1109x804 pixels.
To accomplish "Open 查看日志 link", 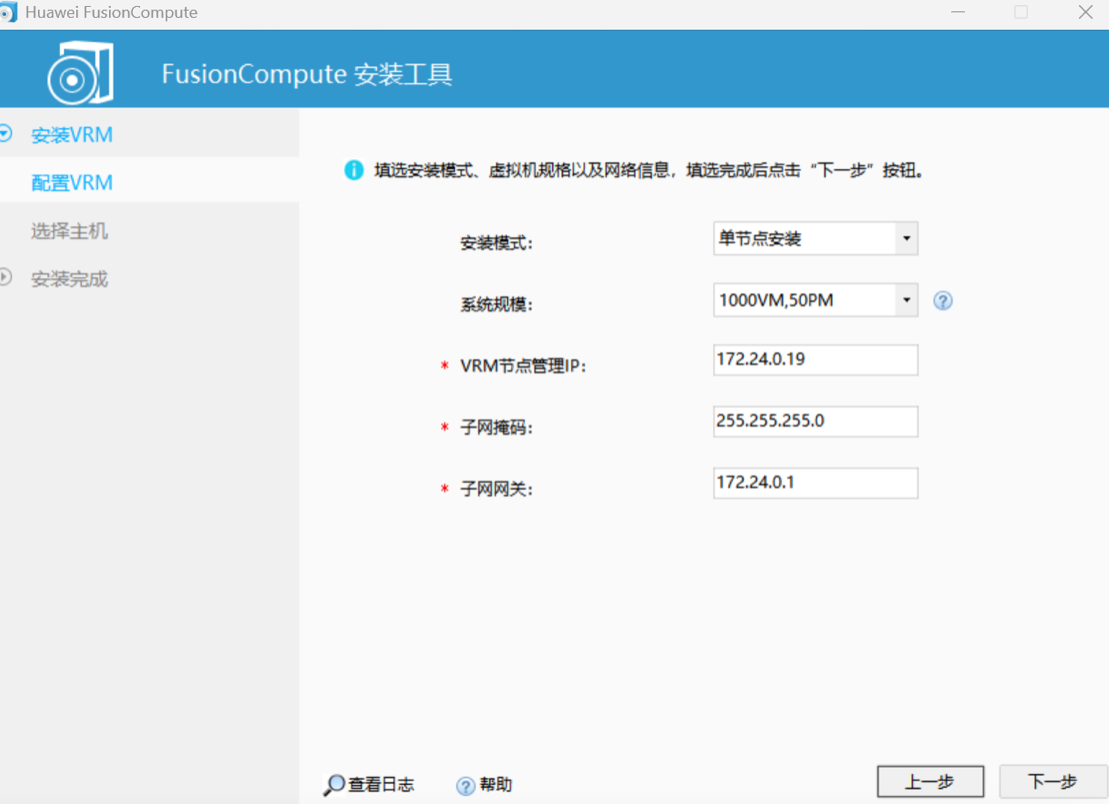I will (381, 784).
